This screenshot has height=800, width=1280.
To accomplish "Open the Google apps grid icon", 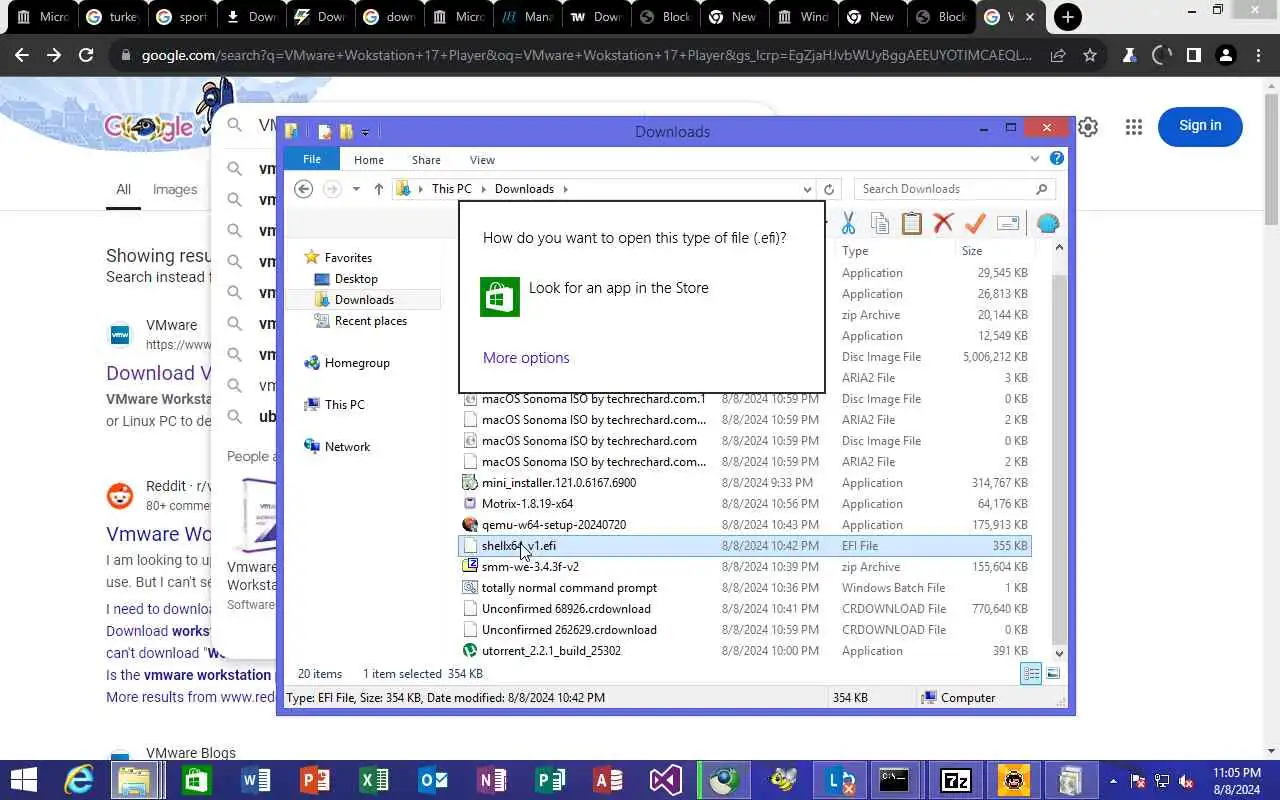I will [x=1133, y=127].
